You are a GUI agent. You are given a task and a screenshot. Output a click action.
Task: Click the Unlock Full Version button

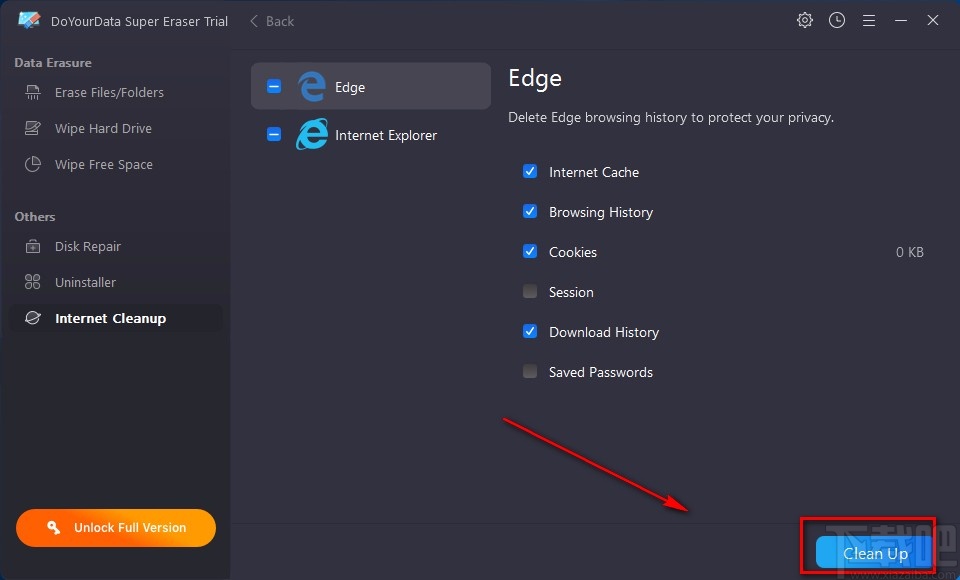(116, 528)
